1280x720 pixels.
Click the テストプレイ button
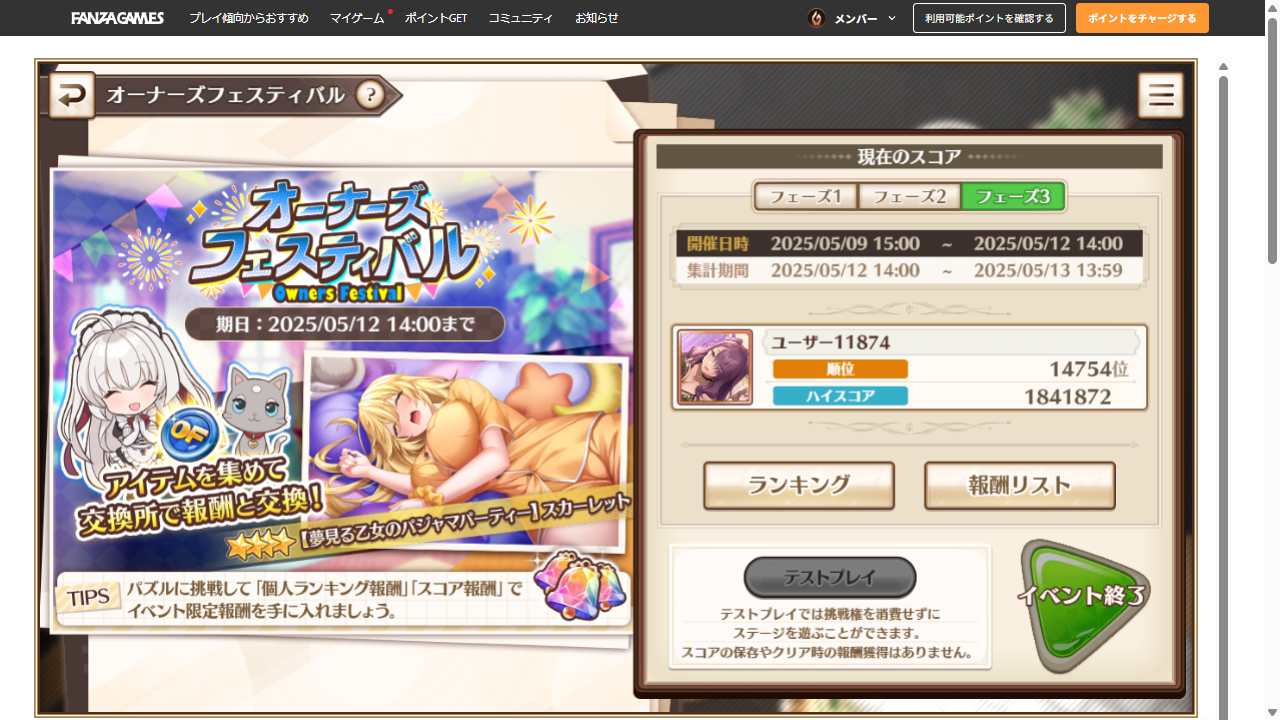click(830, 578)
